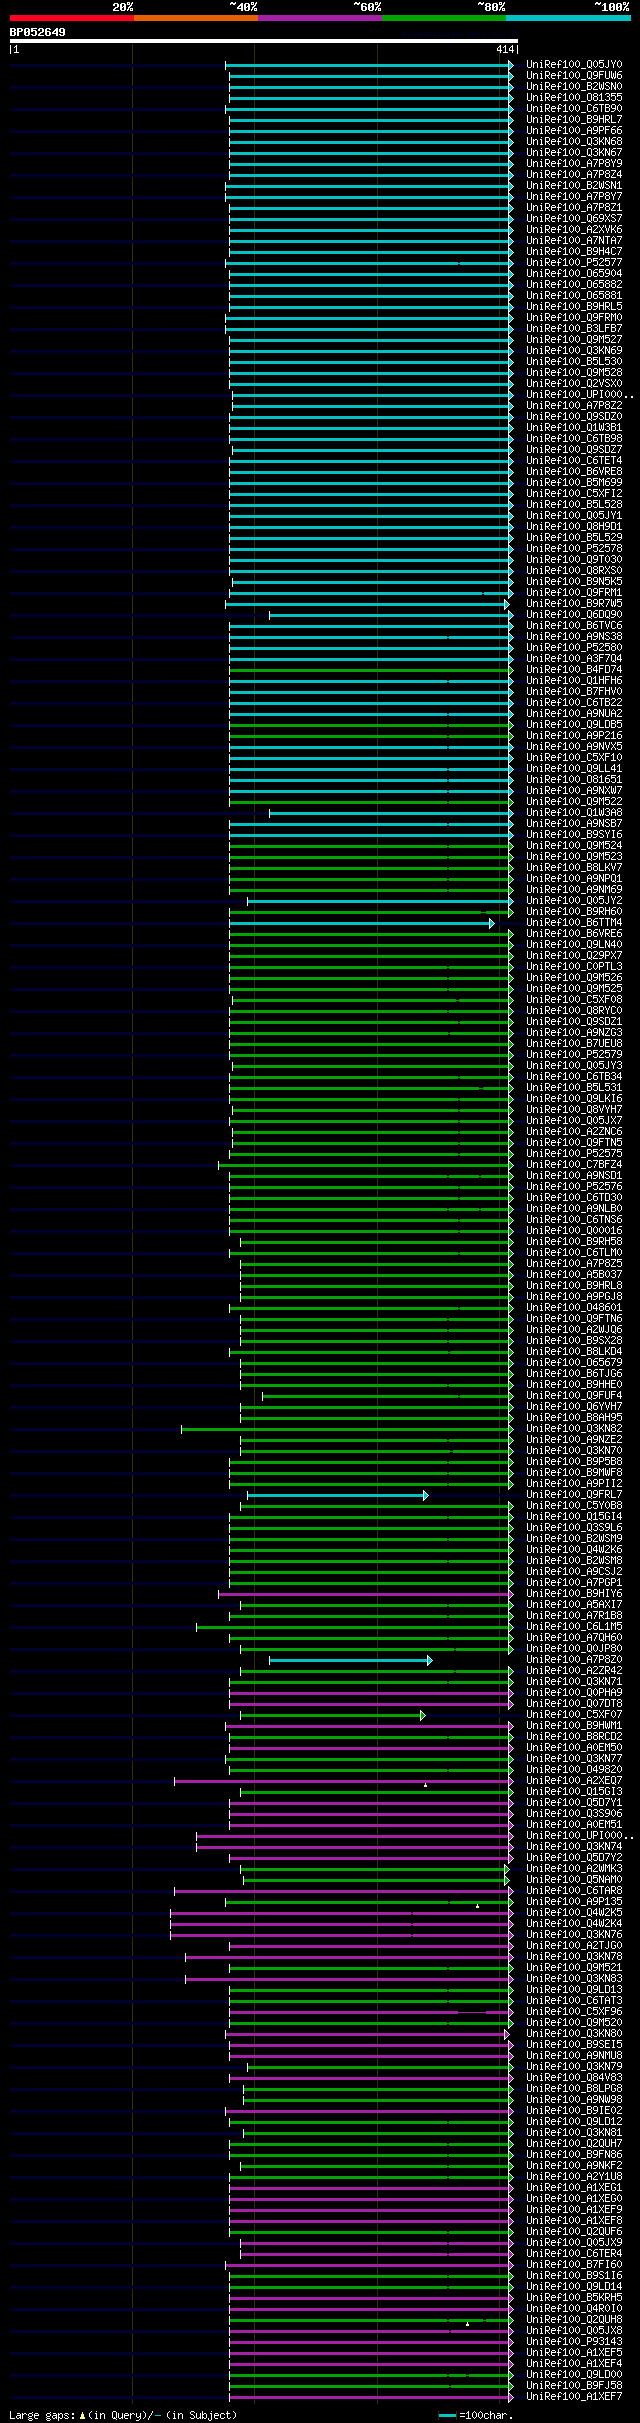640x2423 pixels.
Task: Select the UniRef100_A7PGP1 label
Action: pyautogui.click(x=574, y=1582)
